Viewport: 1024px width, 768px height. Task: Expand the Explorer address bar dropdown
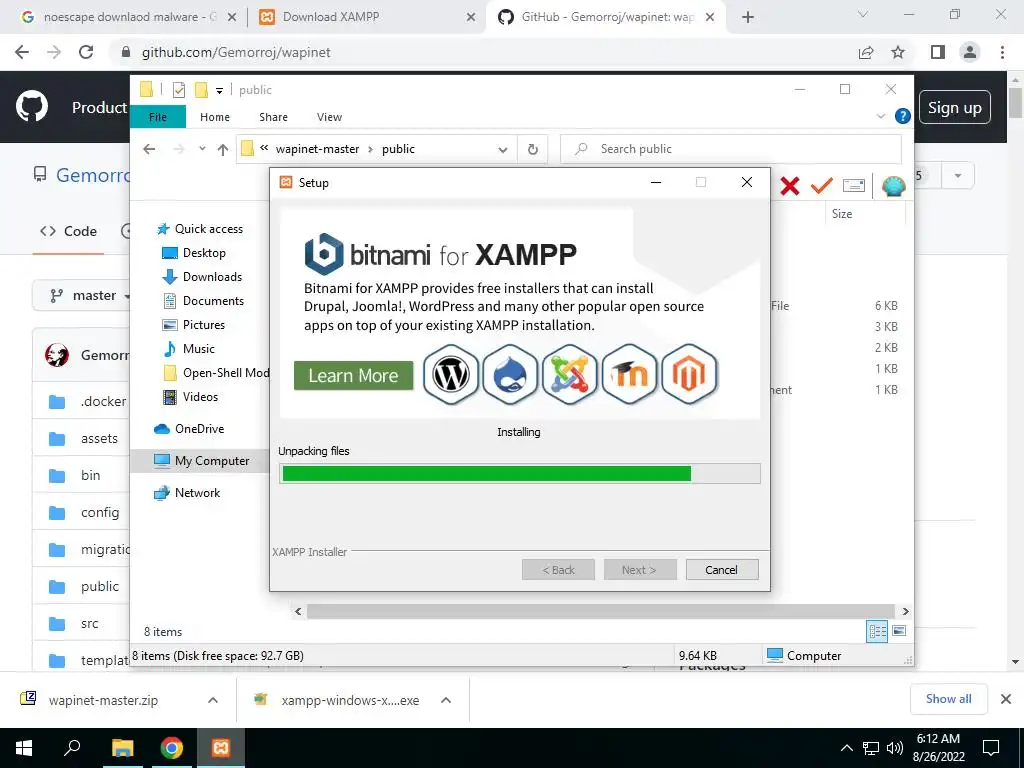click(503, 150)
